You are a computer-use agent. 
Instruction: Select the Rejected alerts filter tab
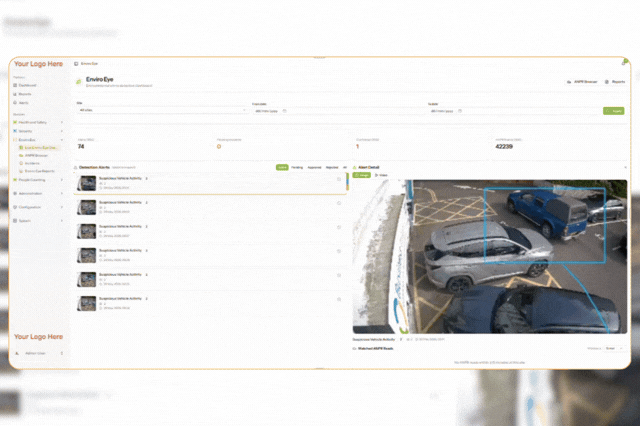tap(332, 167)
